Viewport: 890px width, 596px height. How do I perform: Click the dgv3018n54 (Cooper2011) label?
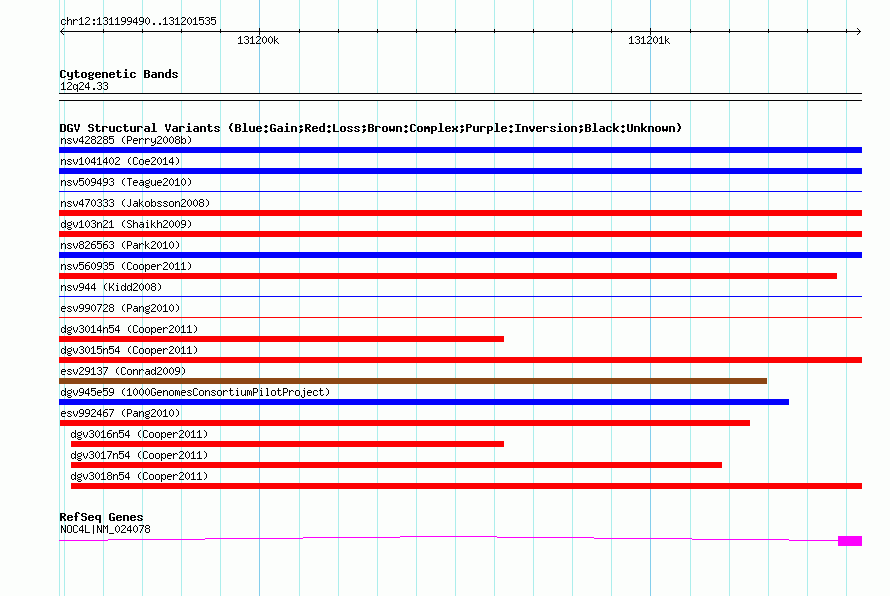click(x=139, y=476)
